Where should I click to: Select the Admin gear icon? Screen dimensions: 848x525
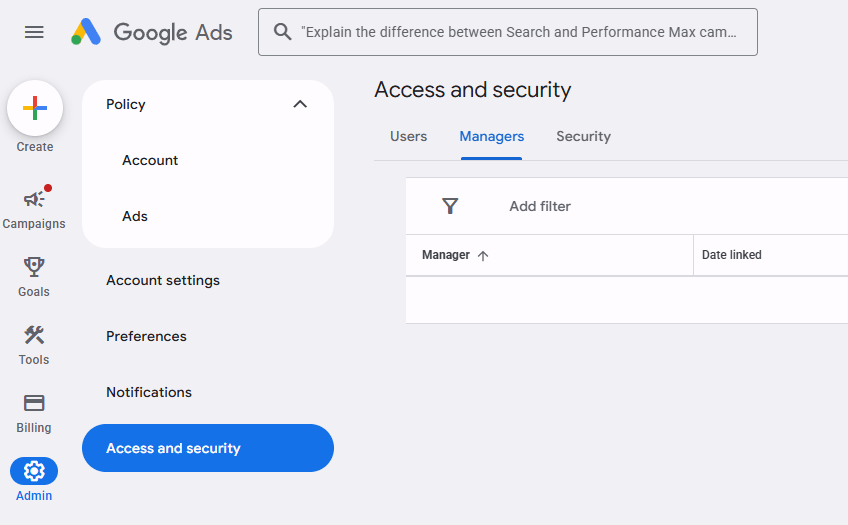[x=34, y=471]
